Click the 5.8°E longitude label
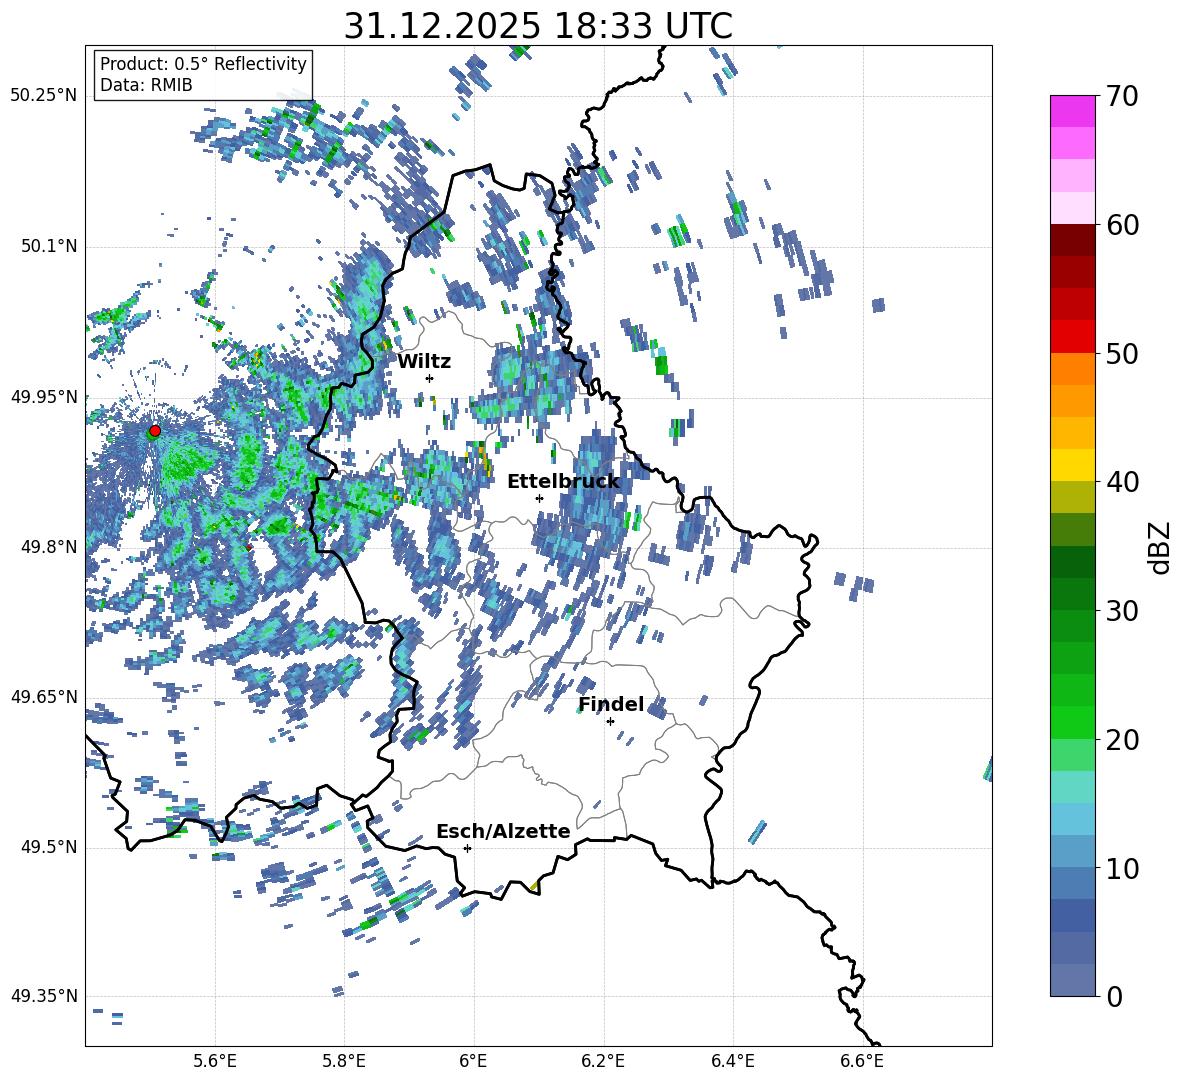1184x1081 pixels. click(344, 1061)
